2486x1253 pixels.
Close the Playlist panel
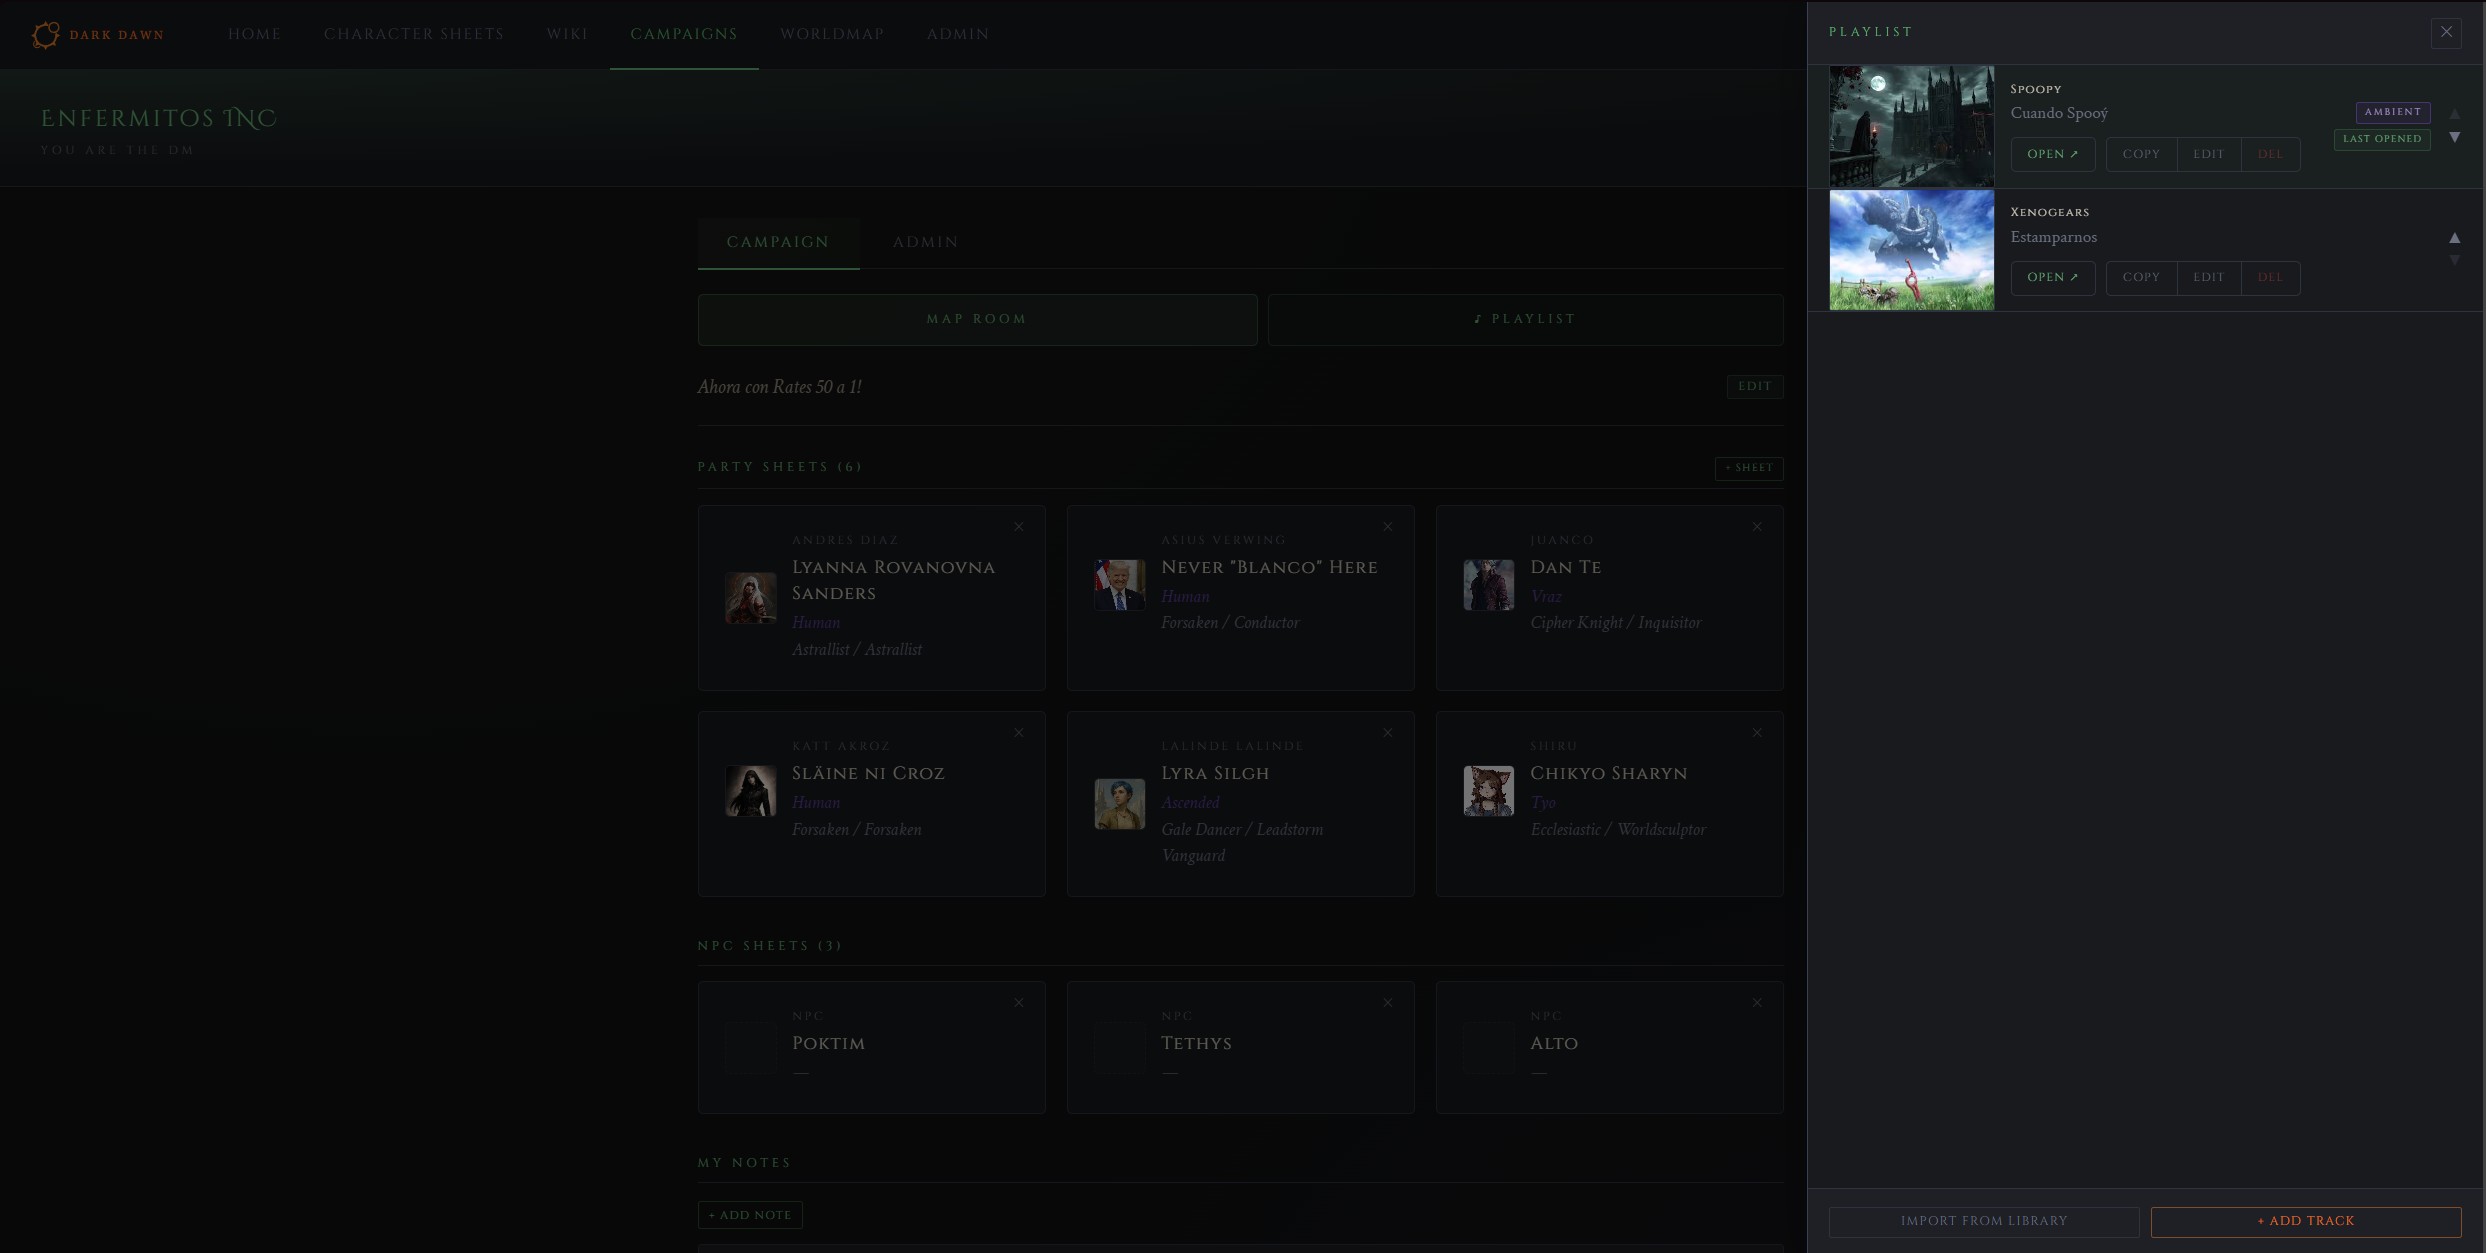click(2446, 32)
